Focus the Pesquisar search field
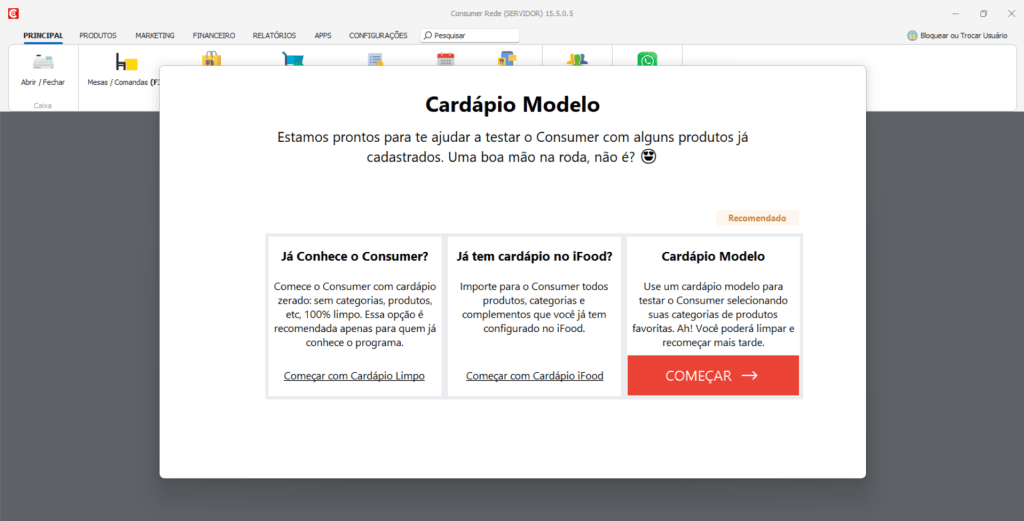 pos(470,35)
